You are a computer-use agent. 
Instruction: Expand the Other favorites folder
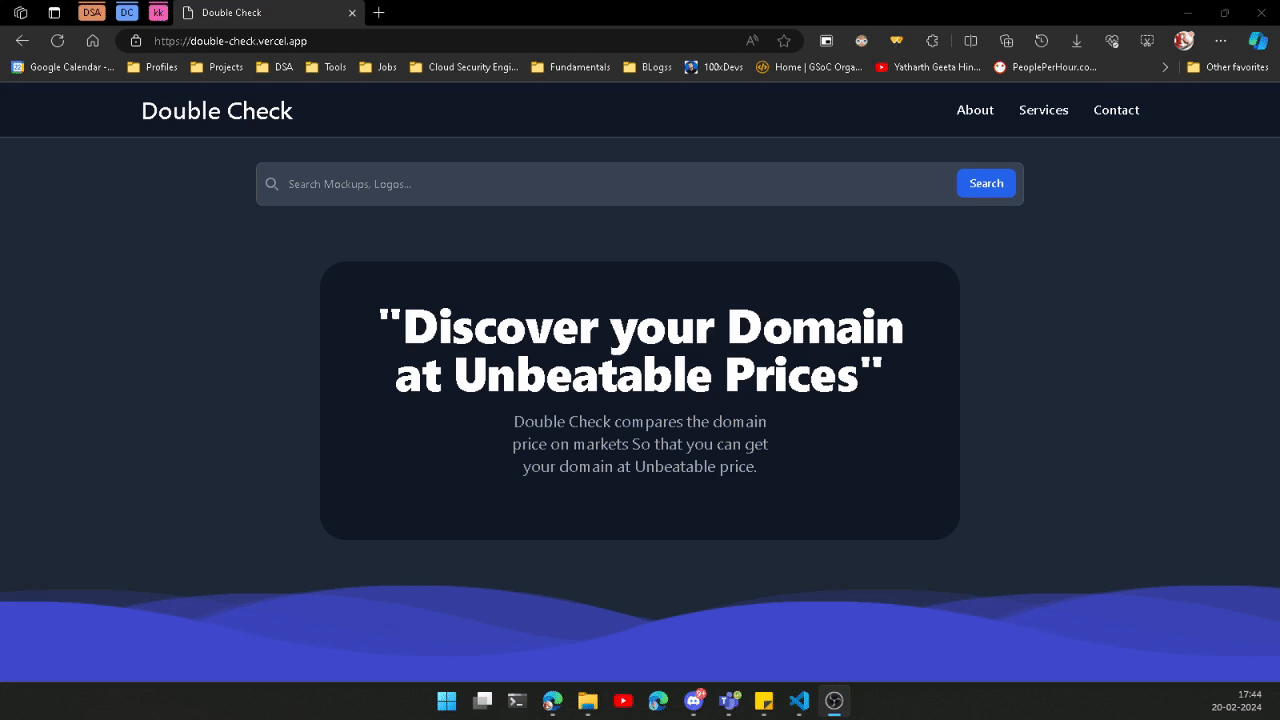coord(1227,67)
